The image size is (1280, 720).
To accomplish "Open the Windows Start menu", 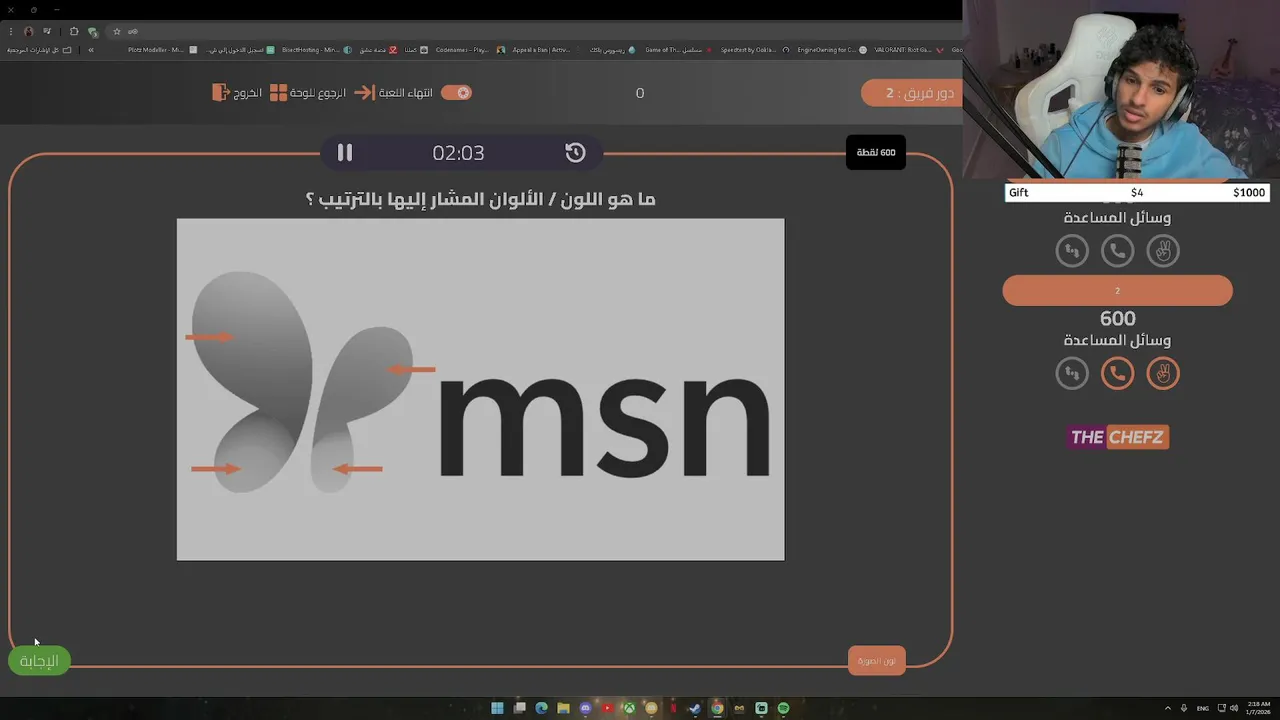I will 497,708.
